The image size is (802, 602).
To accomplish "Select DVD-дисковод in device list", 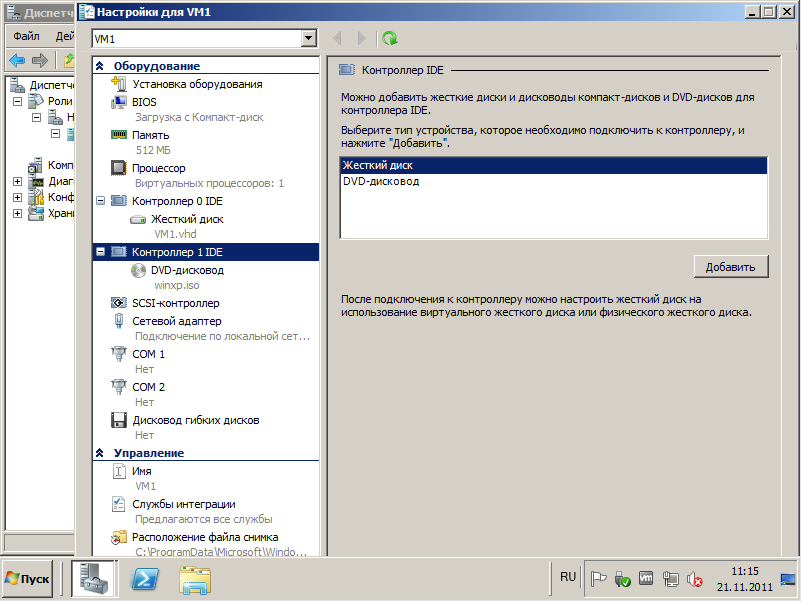I will (x=553, y=181).
